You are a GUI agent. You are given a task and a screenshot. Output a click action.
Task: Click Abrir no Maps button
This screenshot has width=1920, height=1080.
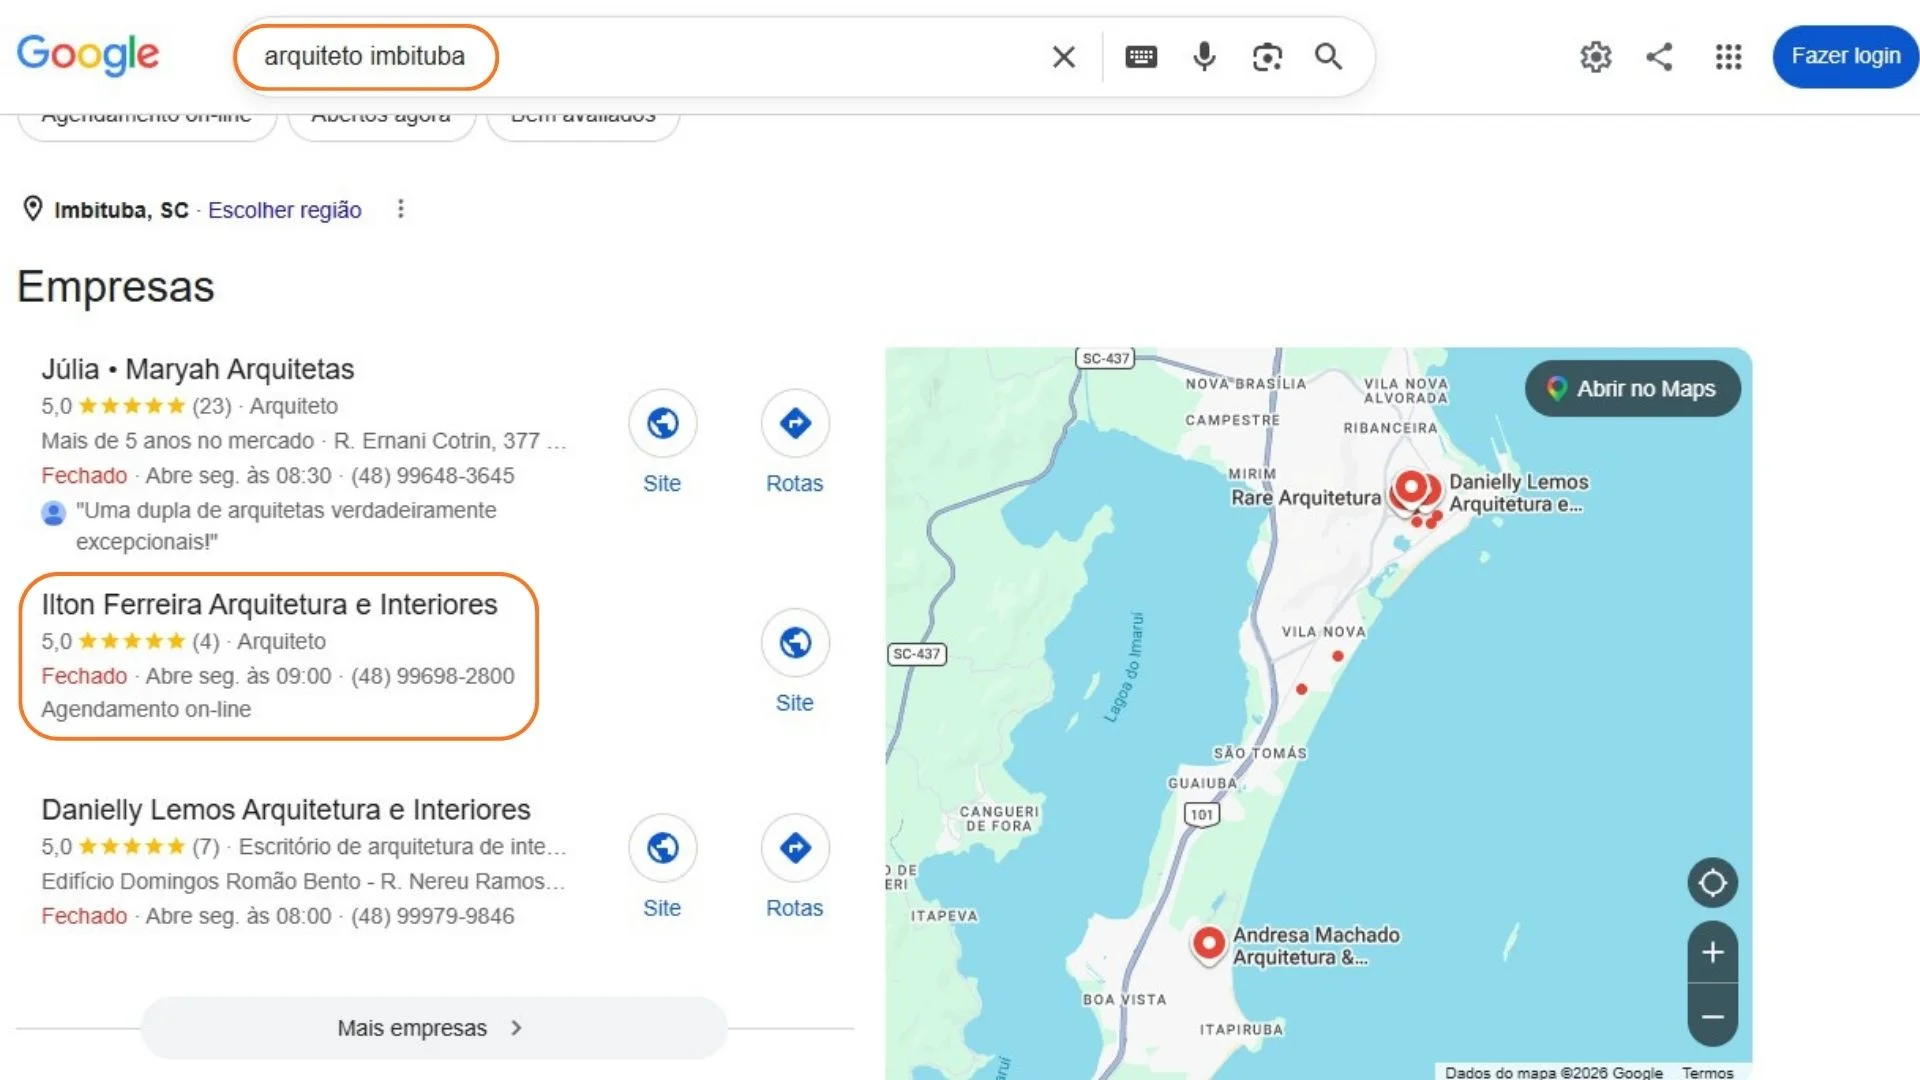(1633, 389)
